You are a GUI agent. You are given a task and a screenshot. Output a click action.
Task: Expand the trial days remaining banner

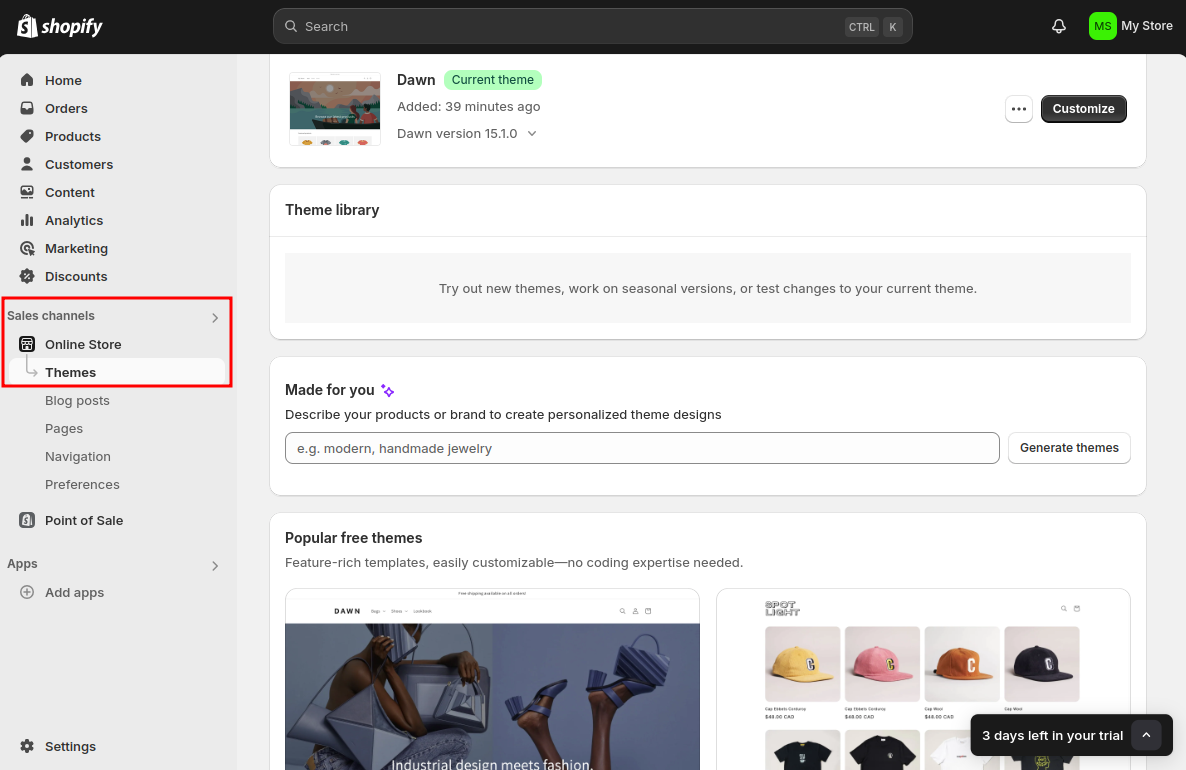point(1146,735)
